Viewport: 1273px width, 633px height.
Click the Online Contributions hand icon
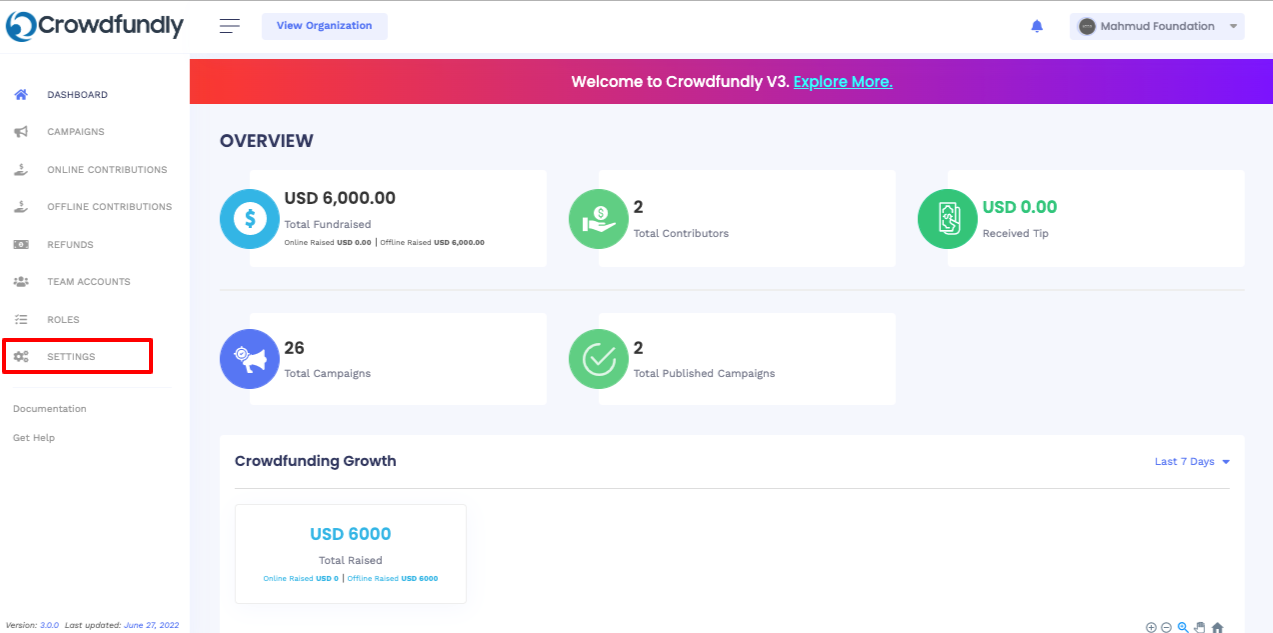click(21, 169)
